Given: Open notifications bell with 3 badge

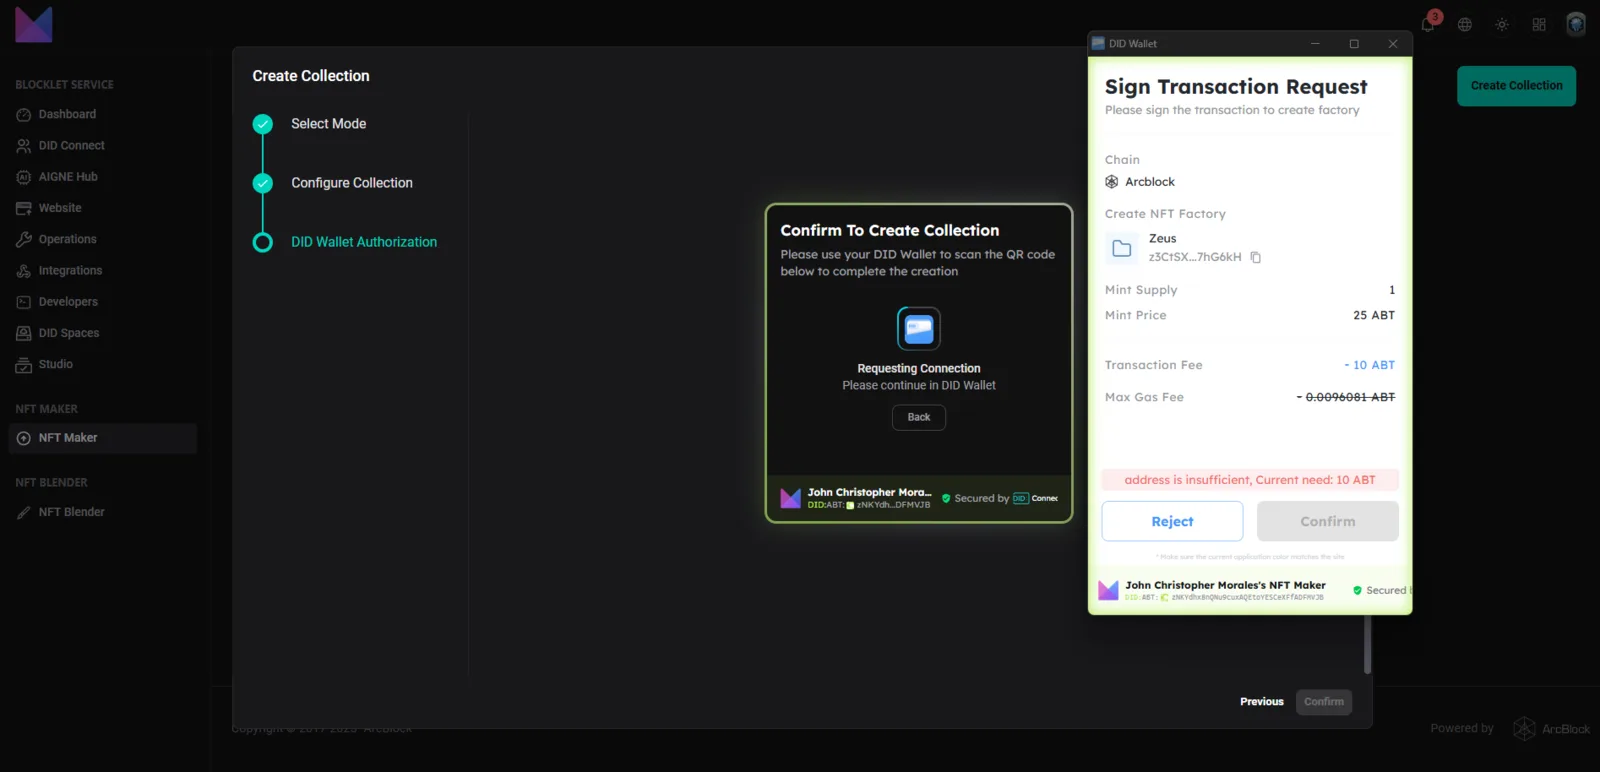Looking at the screenshot, I should 1428,24.
